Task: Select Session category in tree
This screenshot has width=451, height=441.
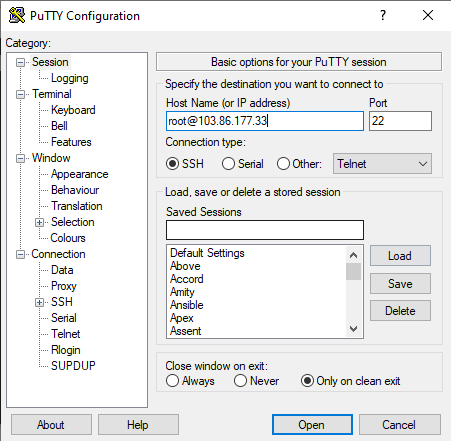Action: click(50, 62)
